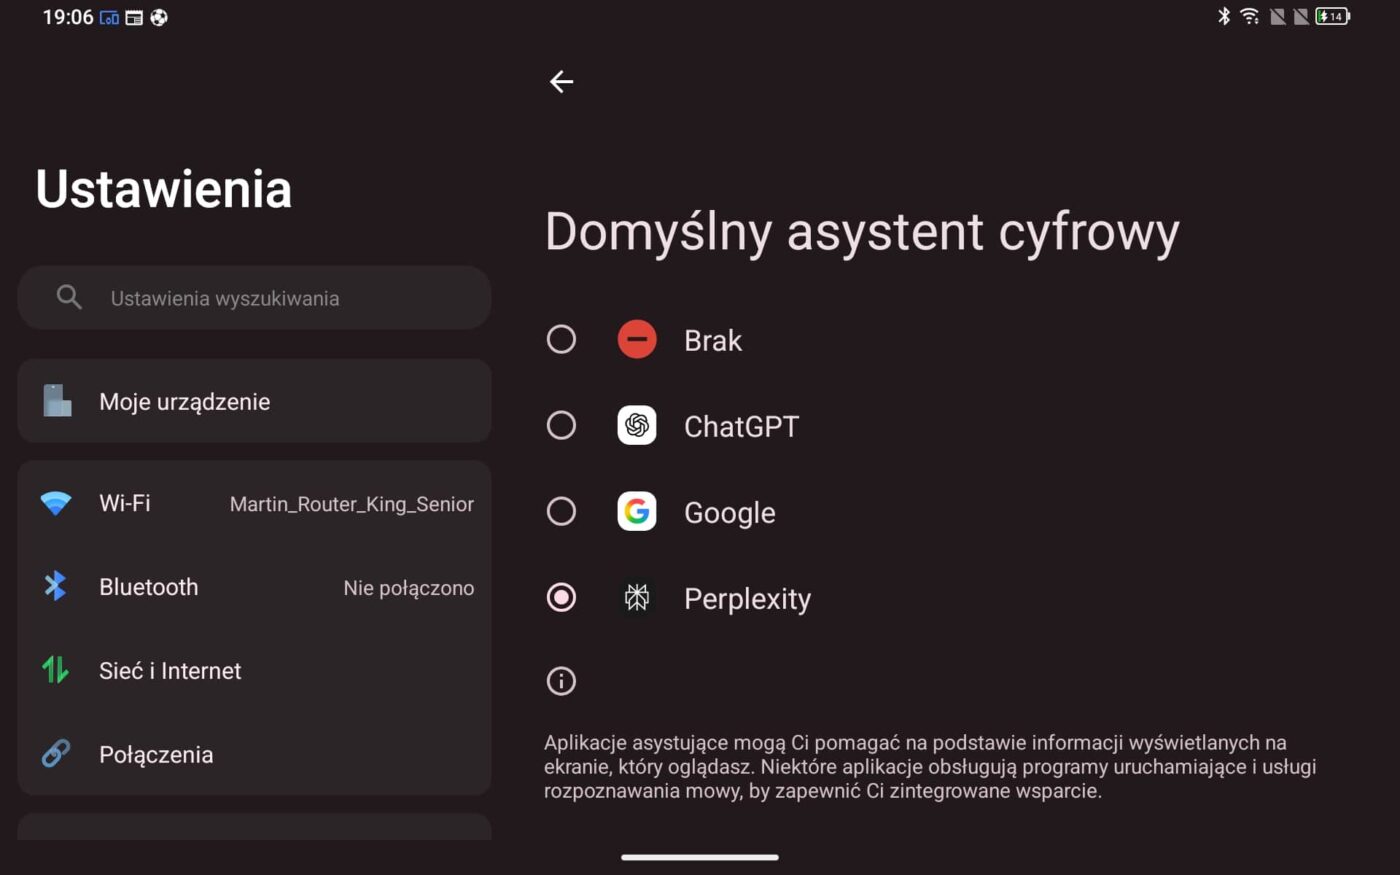The height and width of the screenshot is (875, 1400).
Task: Tap the Perplexity app icon
Action: tap(637, 597)
